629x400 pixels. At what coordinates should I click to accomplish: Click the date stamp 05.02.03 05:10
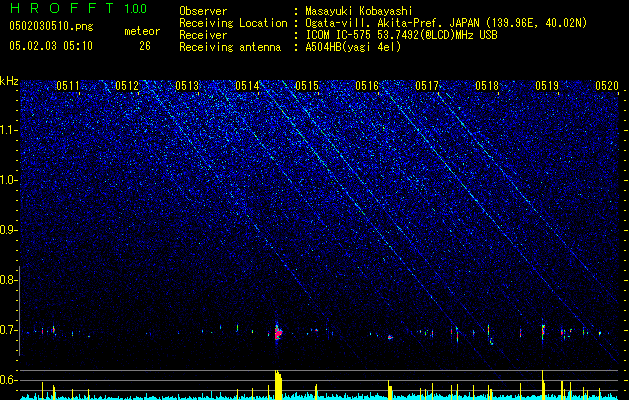[51, 46]
